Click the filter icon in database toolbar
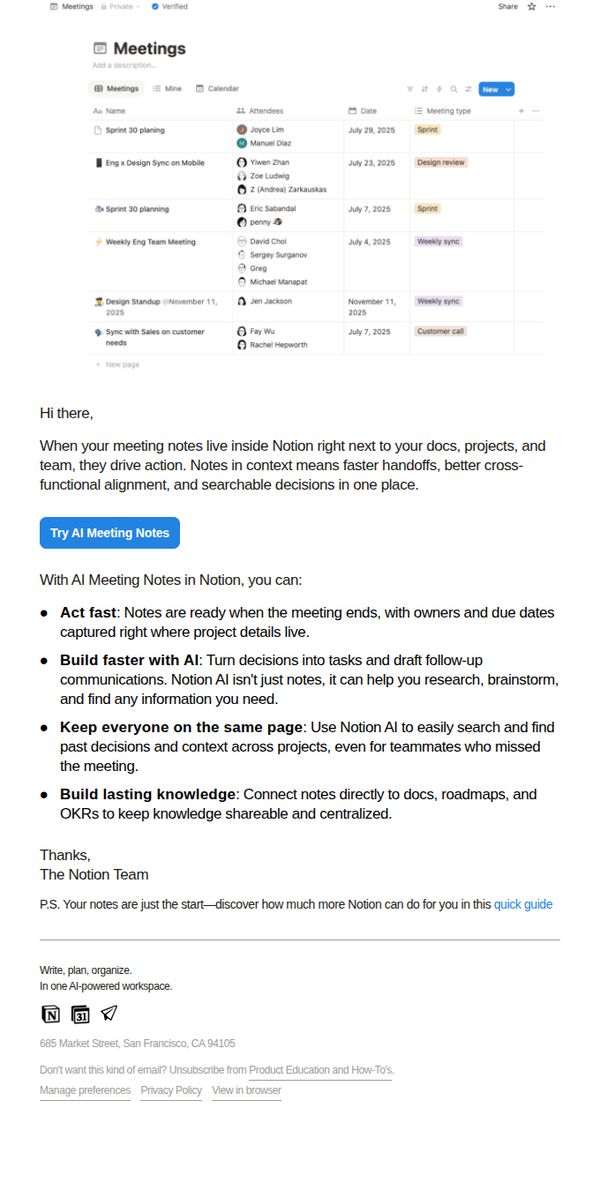600x1198 pixels. pos(410,89)
